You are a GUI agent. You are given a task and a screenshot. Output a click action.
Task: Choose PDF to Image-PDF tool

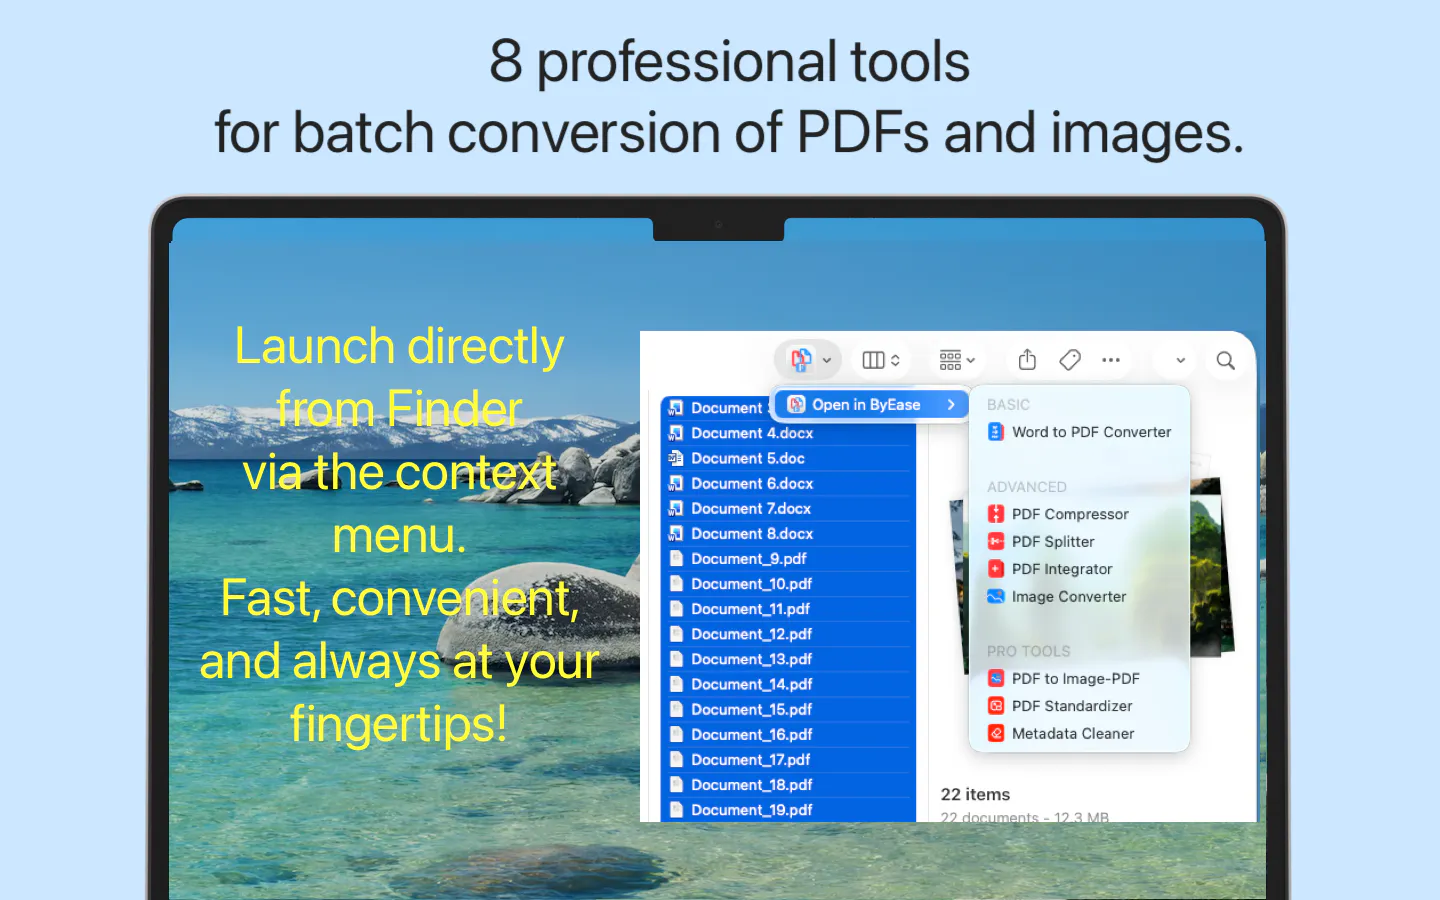(1063, 678)
